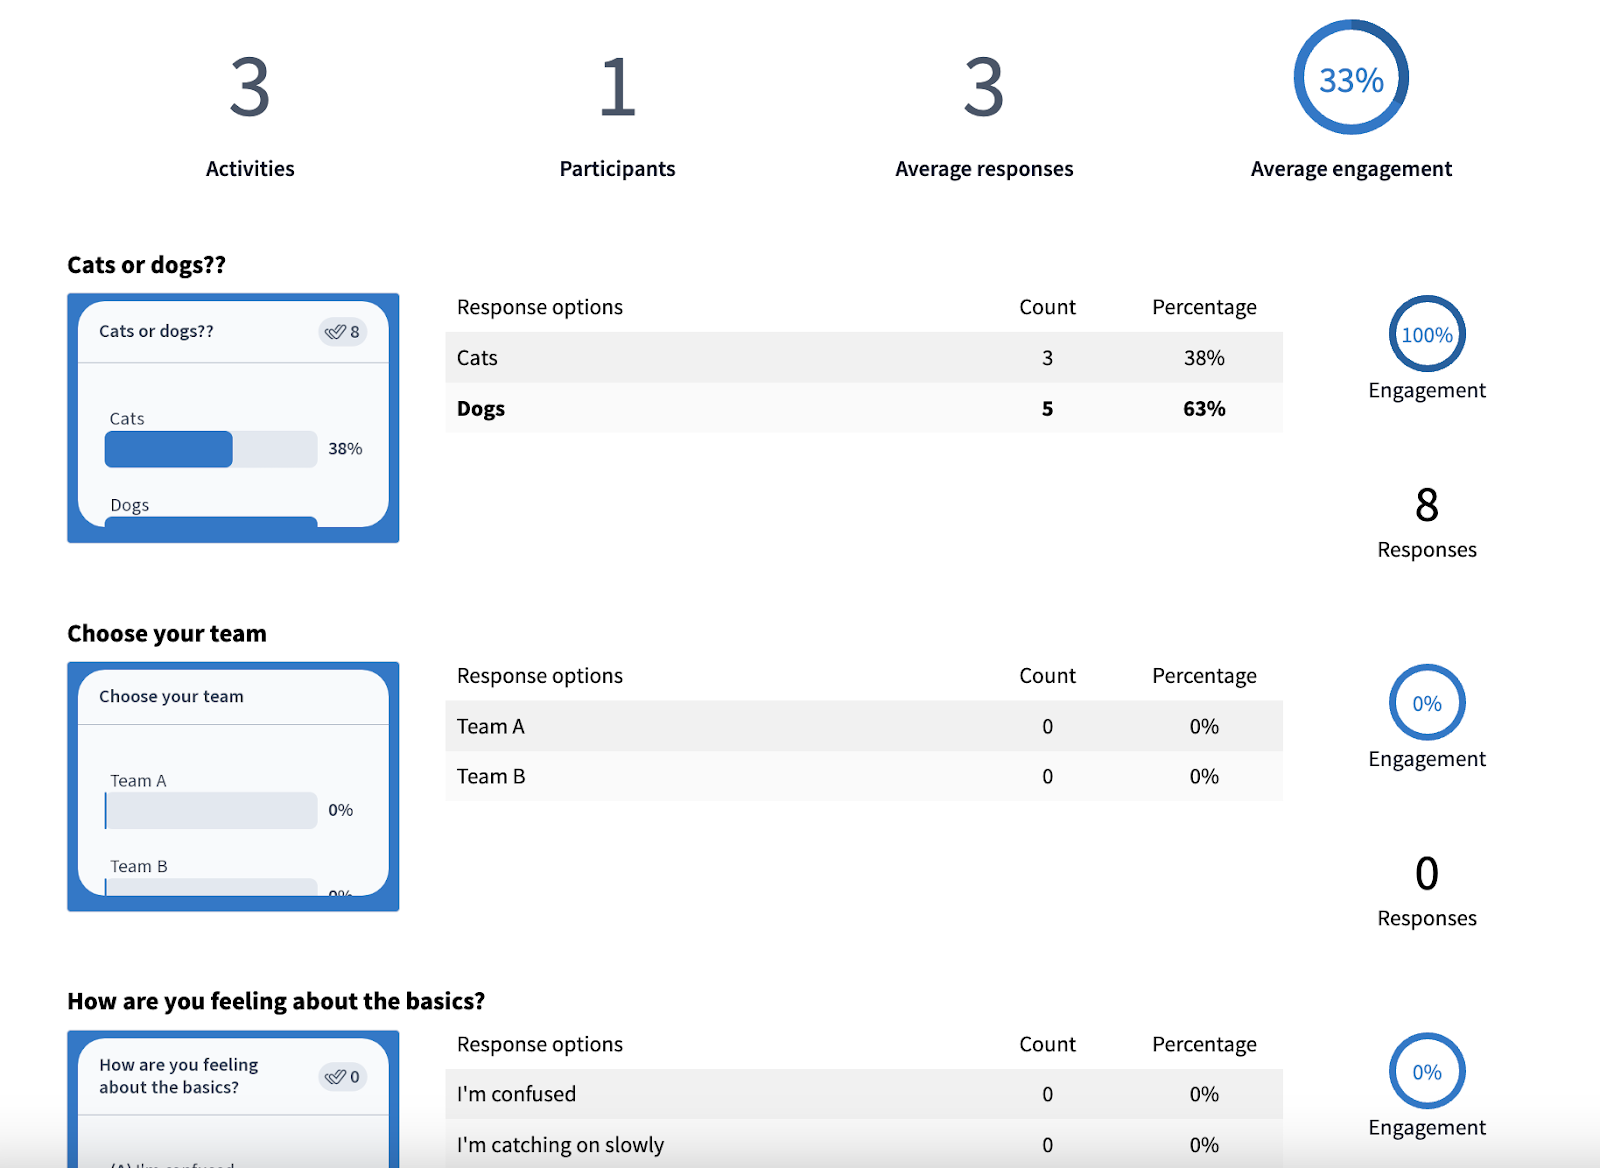Open the Cats or dogs?? activity title
Image resolution: width=1600 pixels, height=1168 pixels.
(147, 264)
